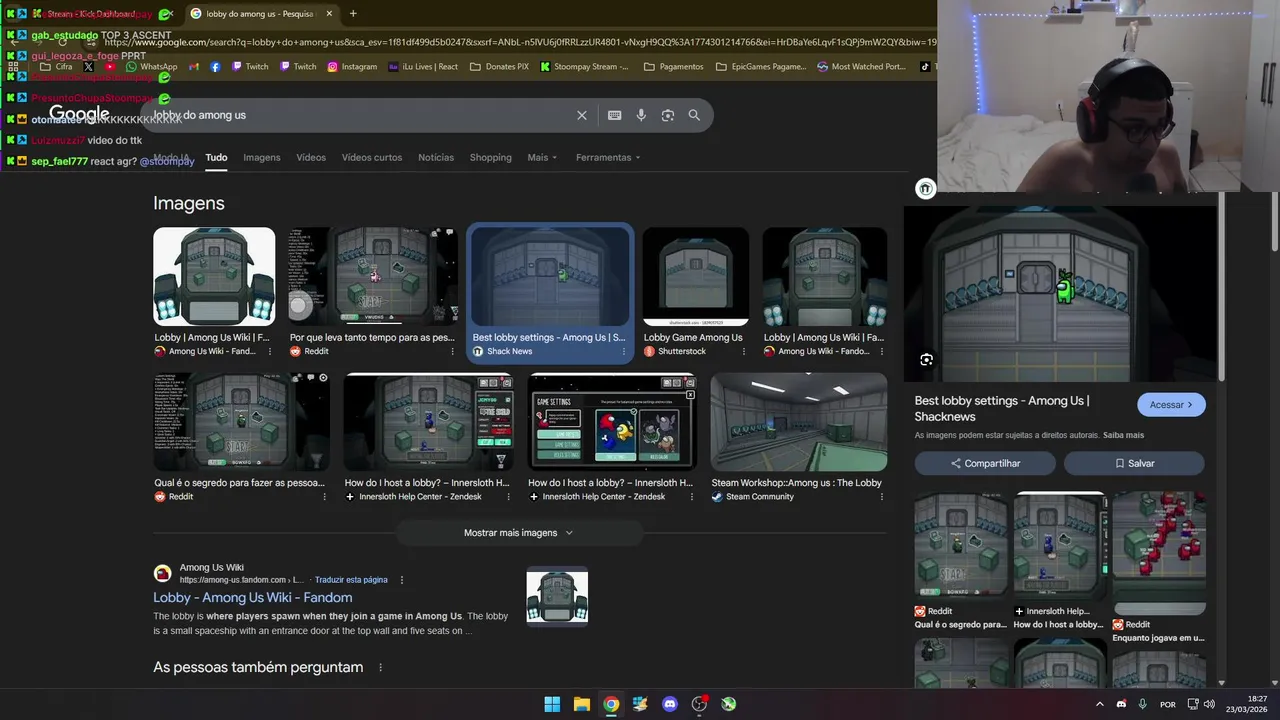The image size is (1280, 720).
Task: Click the Among Us Wiki result thumbnail
Action: pos(557,597)
